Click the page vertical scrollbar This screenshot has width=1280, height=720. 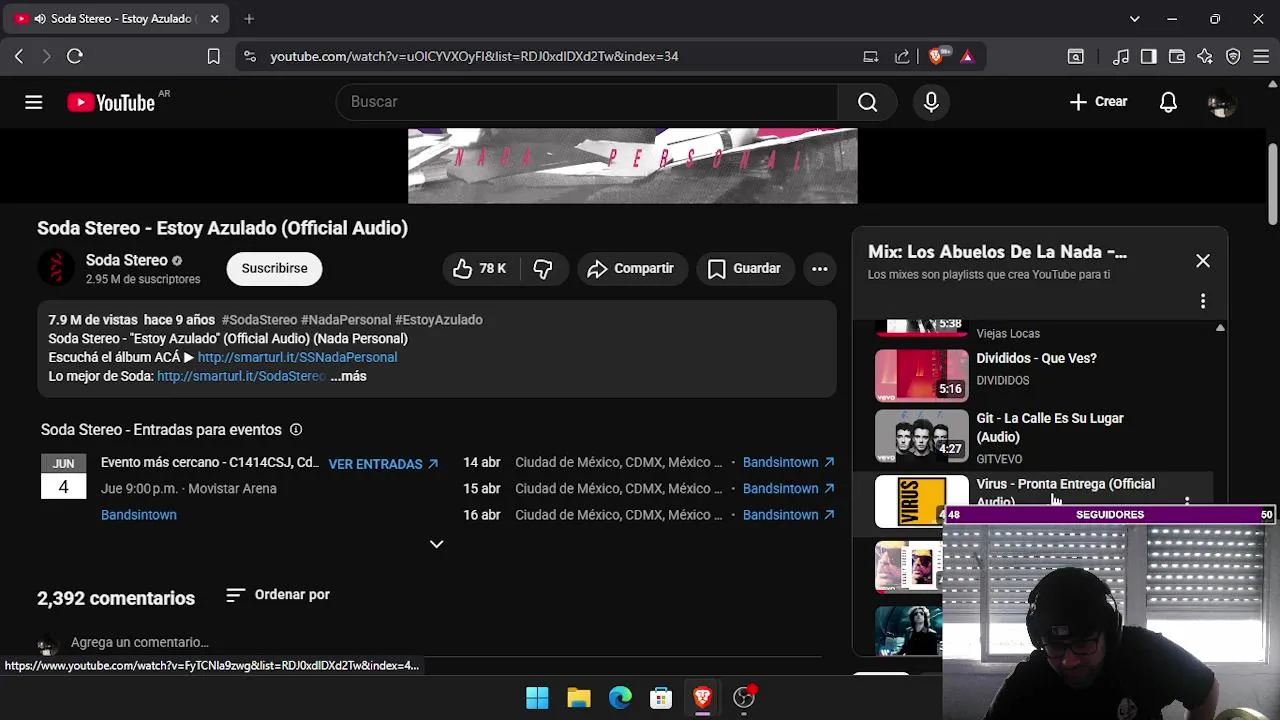(x=1273, y=185)
